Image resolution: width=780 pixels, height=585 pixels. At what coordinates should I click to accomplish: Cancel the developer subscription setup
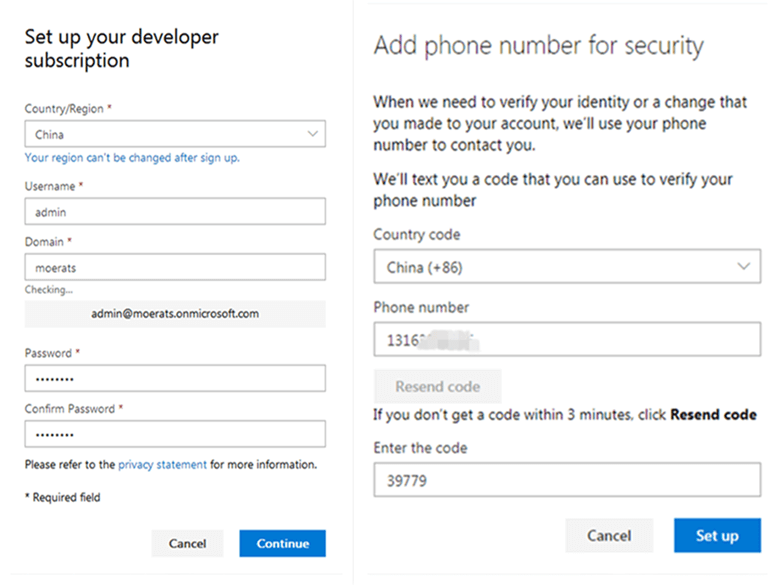(x=188, y=543)
